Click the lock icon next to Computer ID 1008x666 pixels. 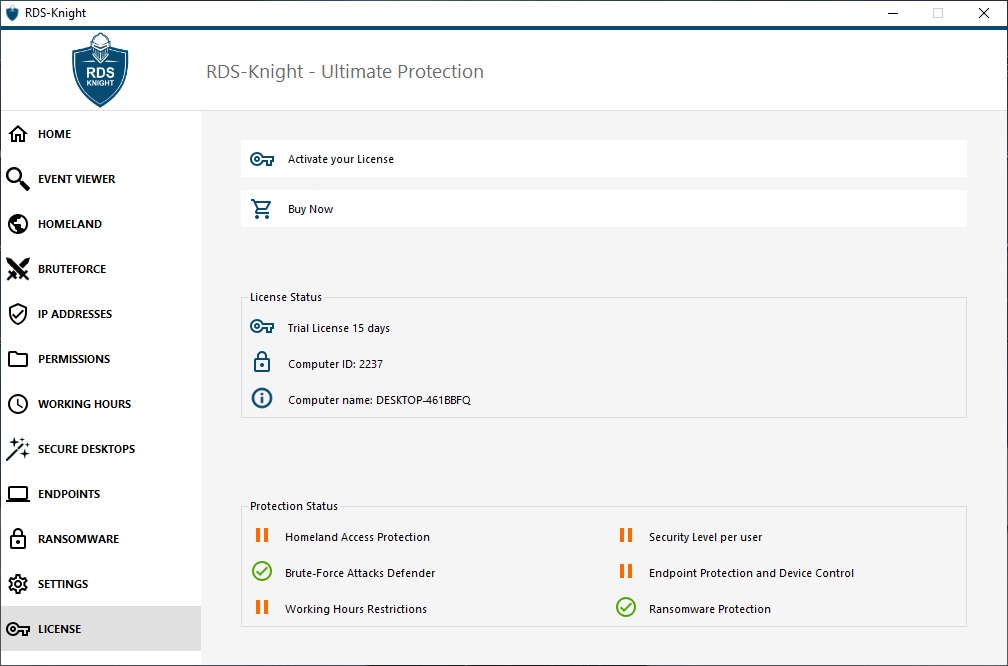[262, 363]
